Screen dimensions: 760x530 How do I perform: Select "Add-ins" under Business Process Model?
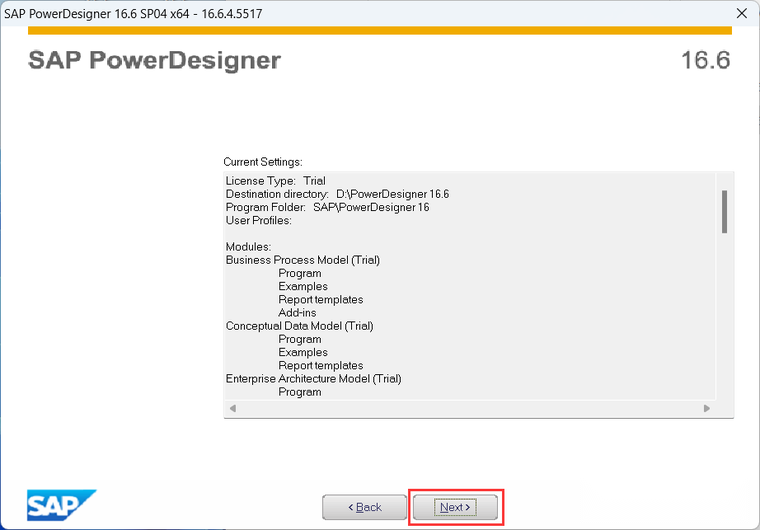point(297,313)
